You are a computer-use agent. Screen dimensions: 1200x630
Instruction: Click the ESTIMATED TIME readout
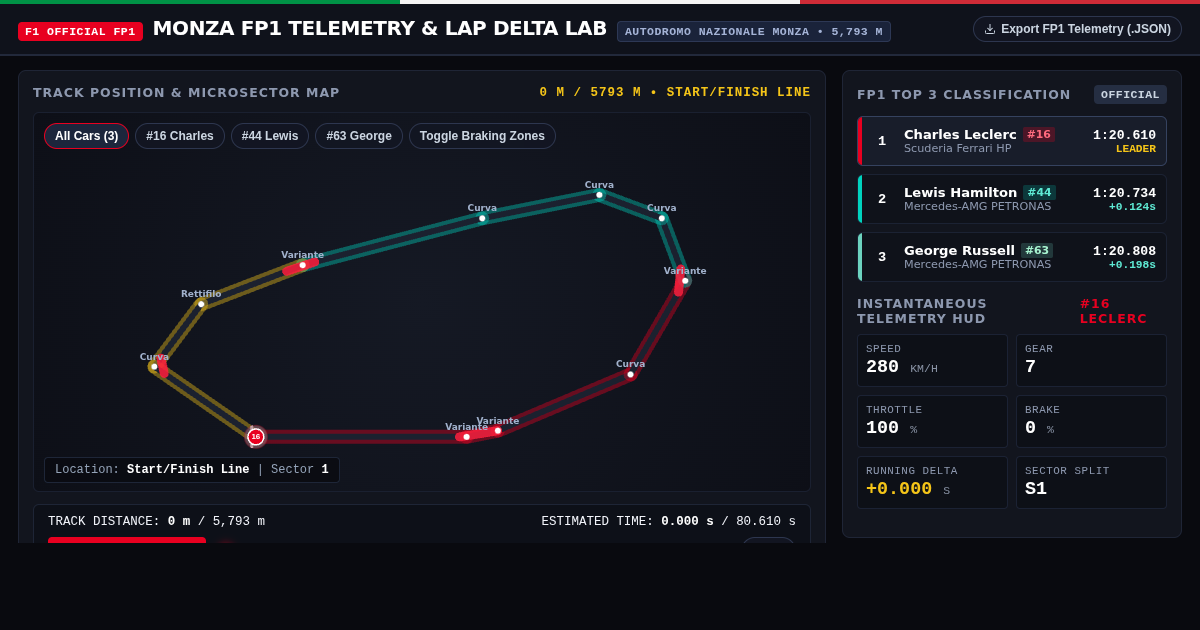tap(668, 522)
